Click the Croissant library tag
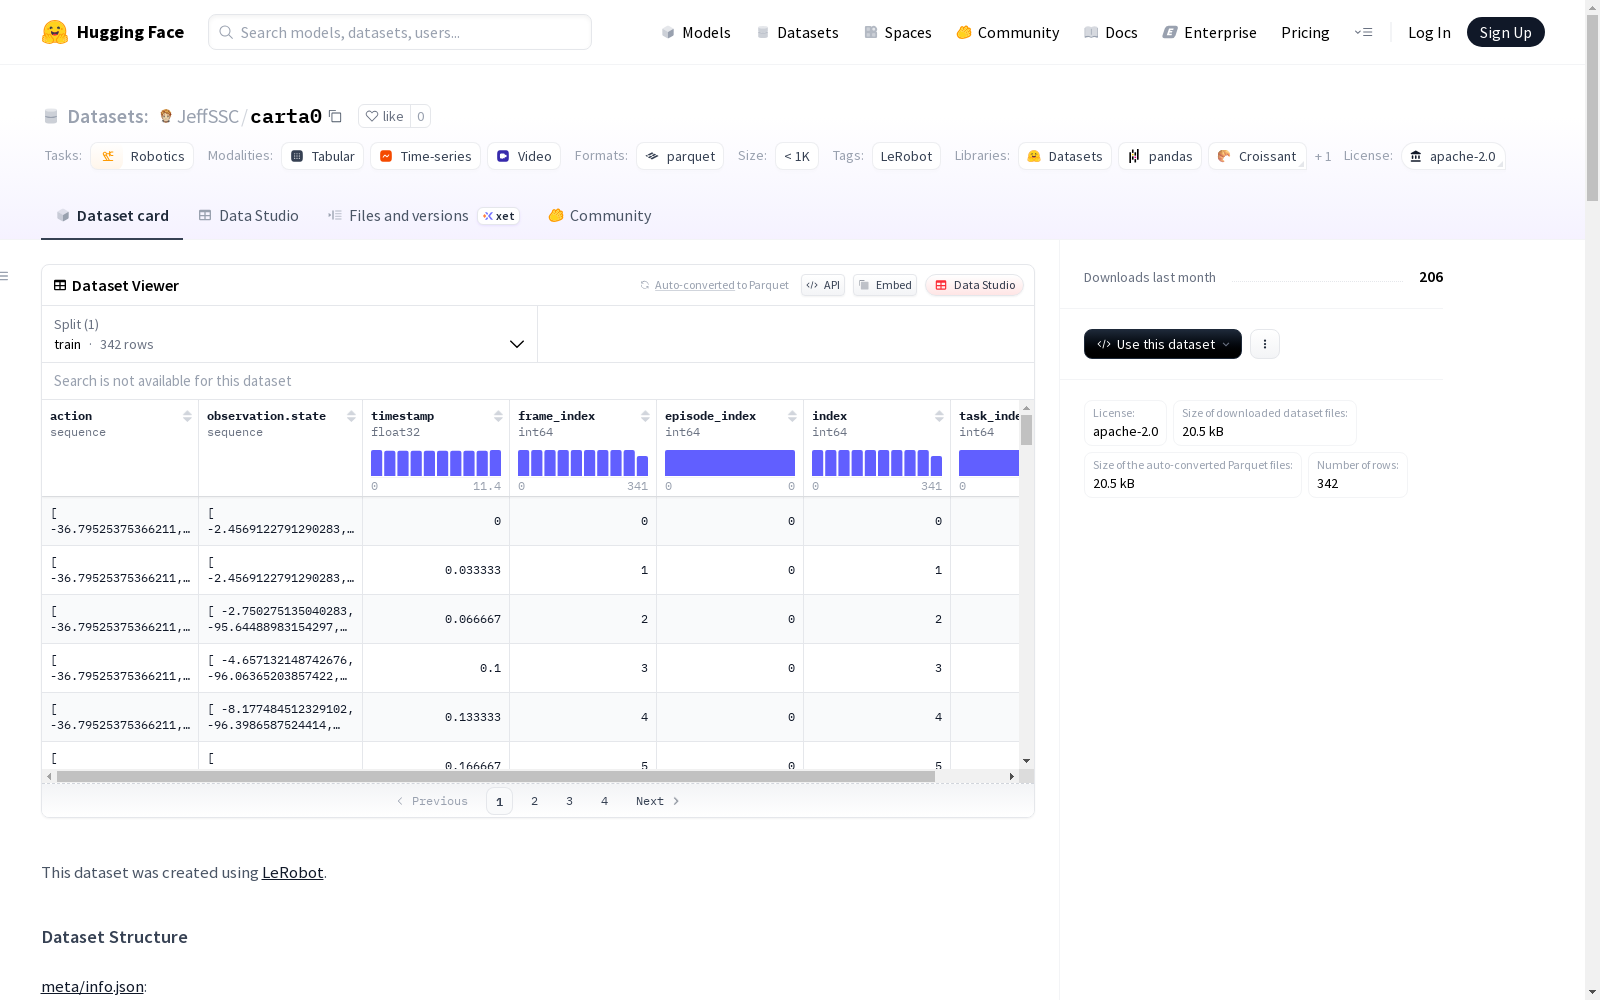Screen dimensions: 1600x1000 tap(1257, 156)
